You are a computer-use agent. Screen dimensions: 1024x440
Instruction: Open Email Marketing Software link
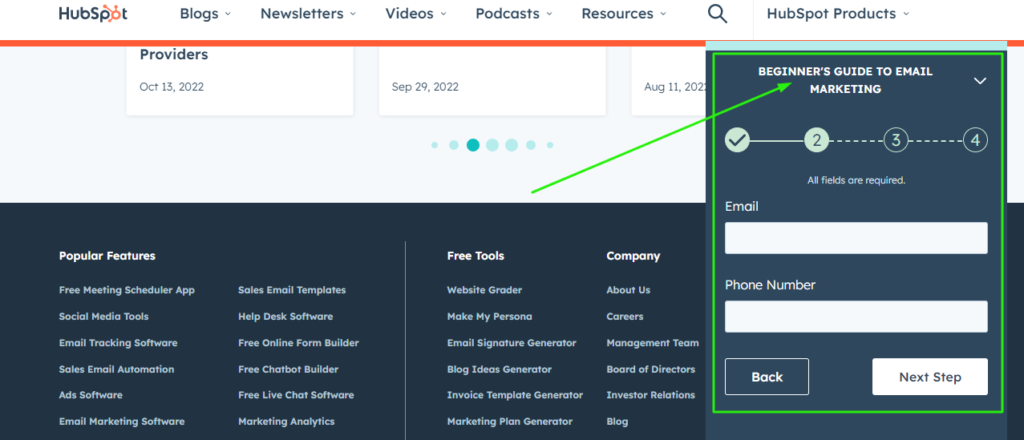click(121, 422)
